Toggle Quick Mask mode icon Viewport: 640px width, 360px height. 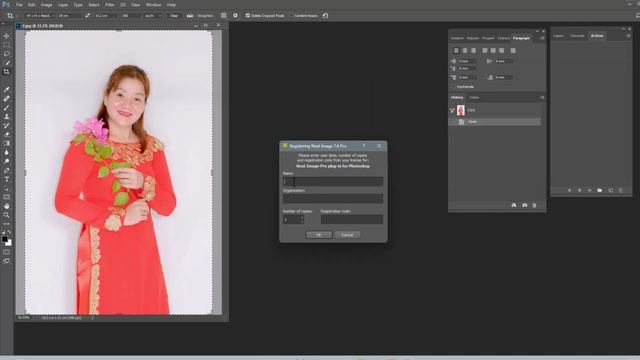coord(7,252)
